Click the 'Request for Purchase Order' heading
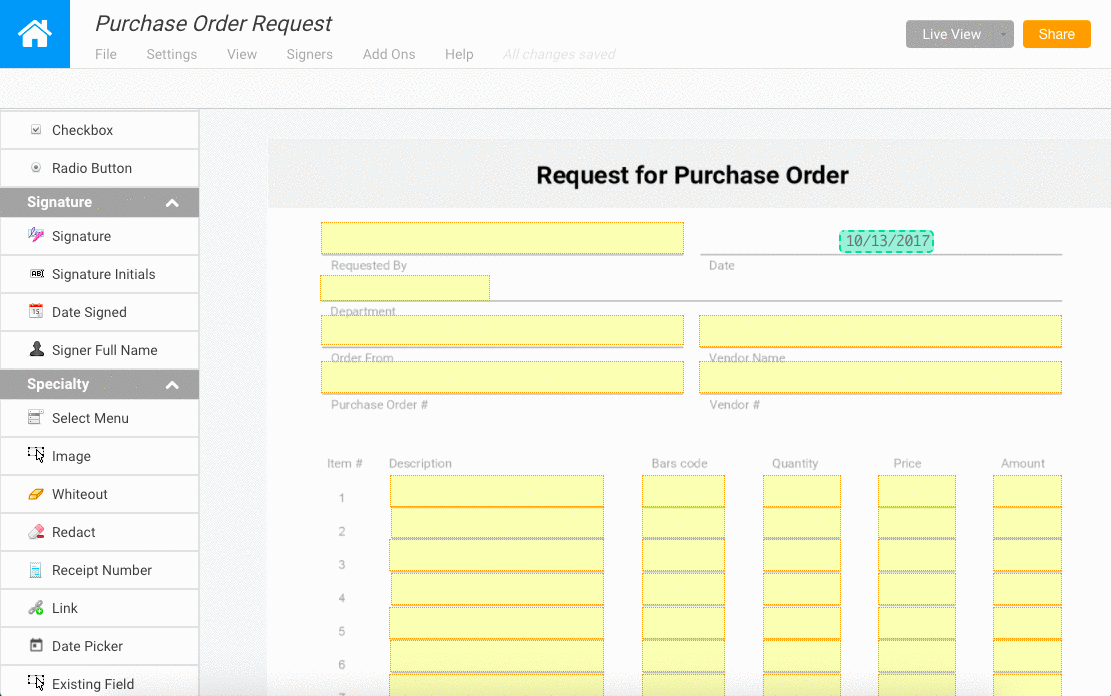The height and width of the screenshot is (696, 1111). point(692,175)
